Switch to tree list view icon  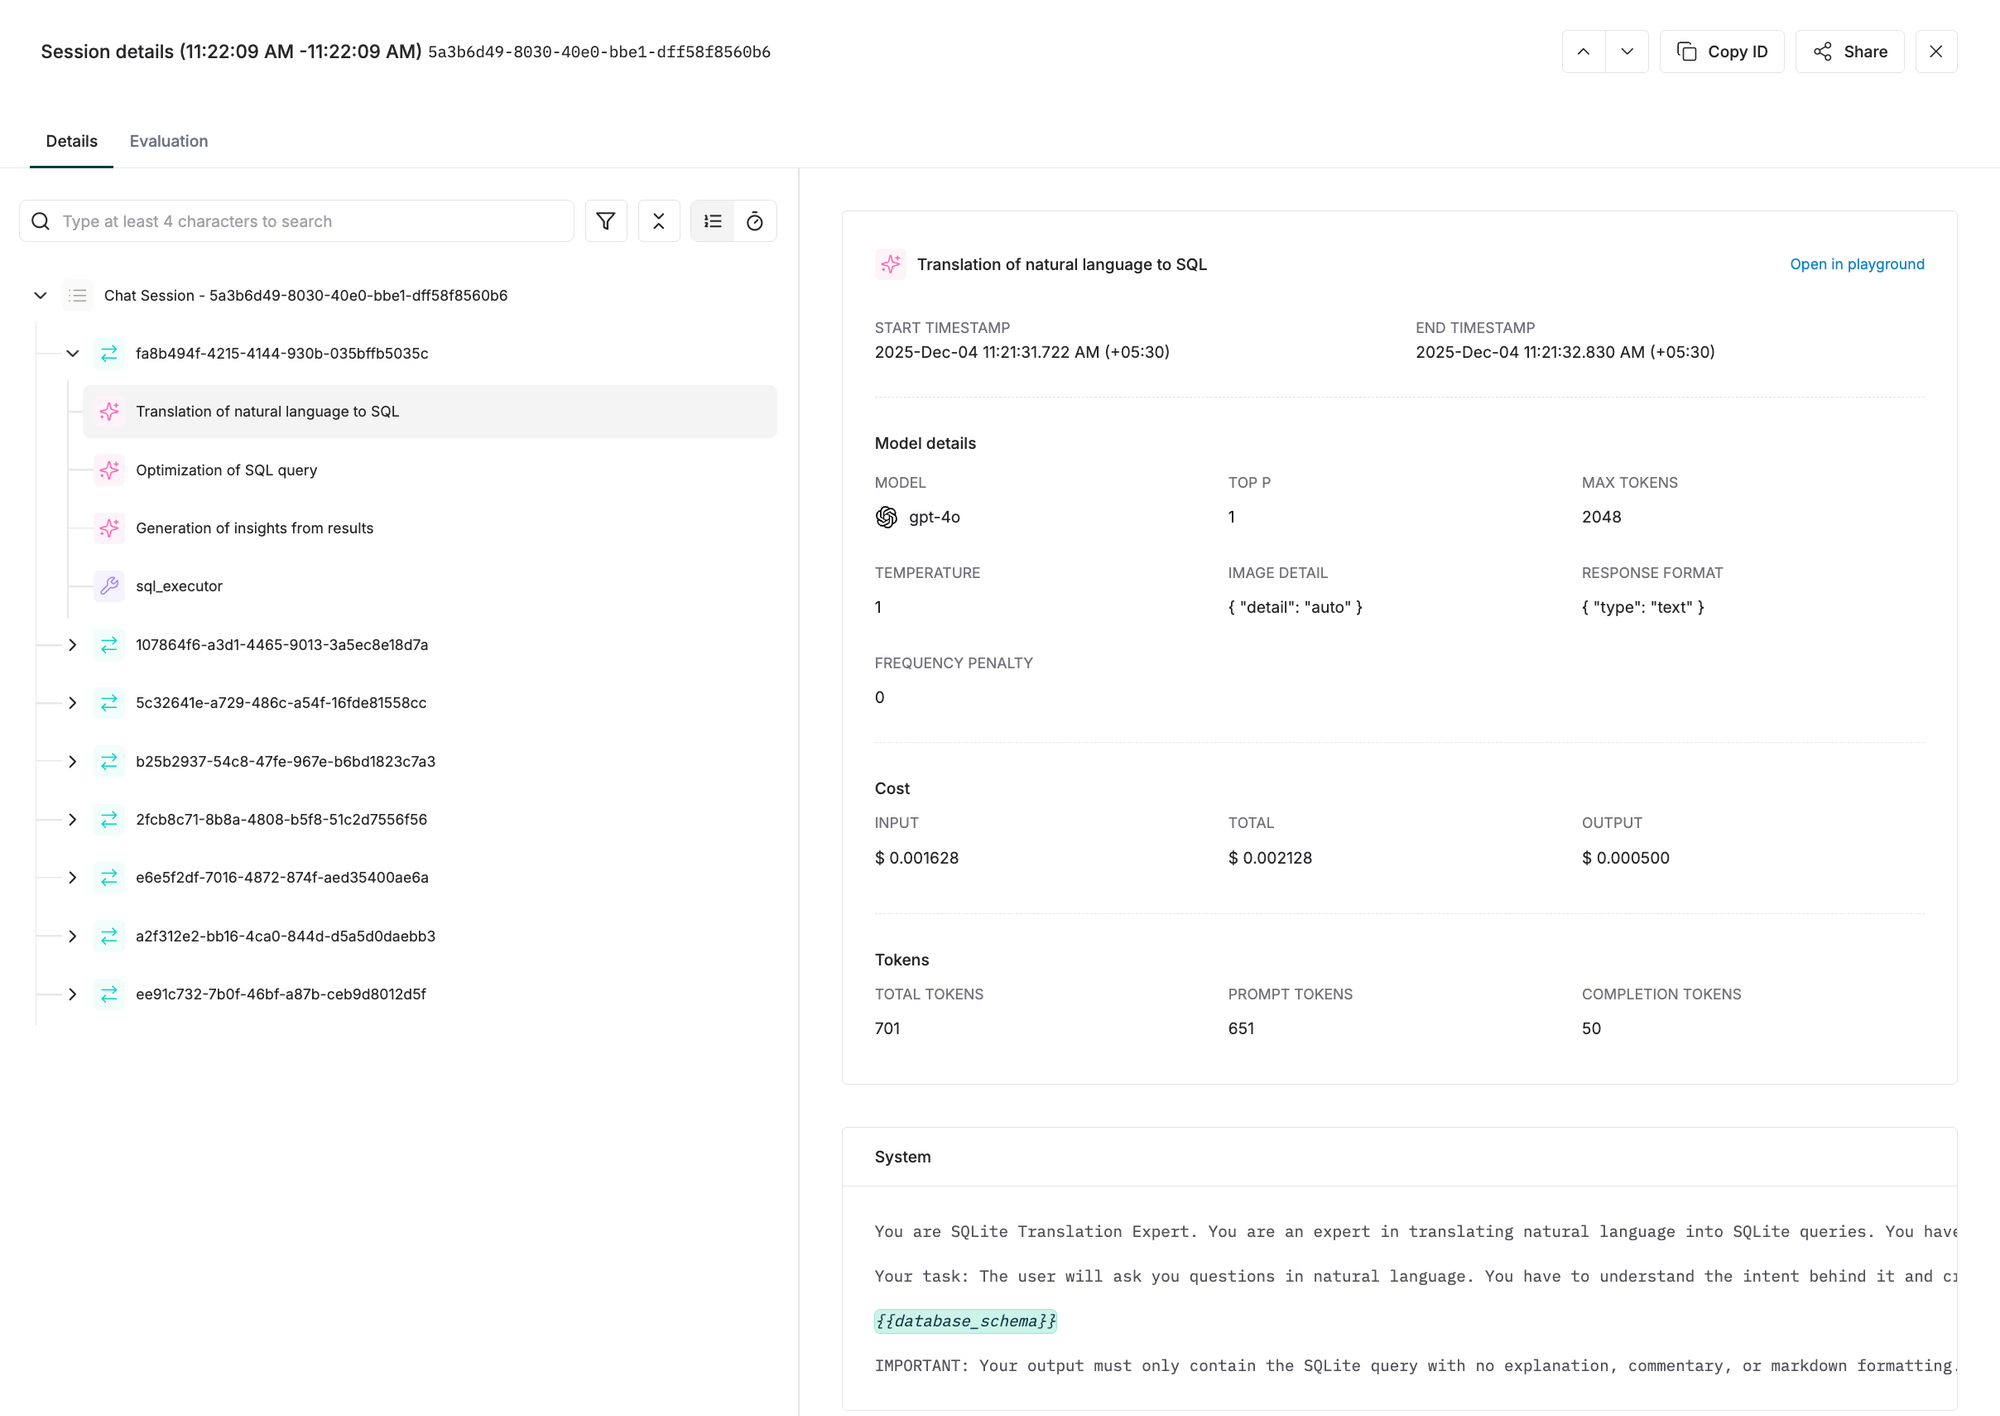713,221
